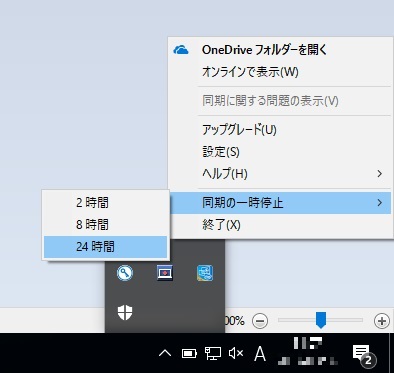
Task: Open the network status tray icon
Action: click(213, 353)
